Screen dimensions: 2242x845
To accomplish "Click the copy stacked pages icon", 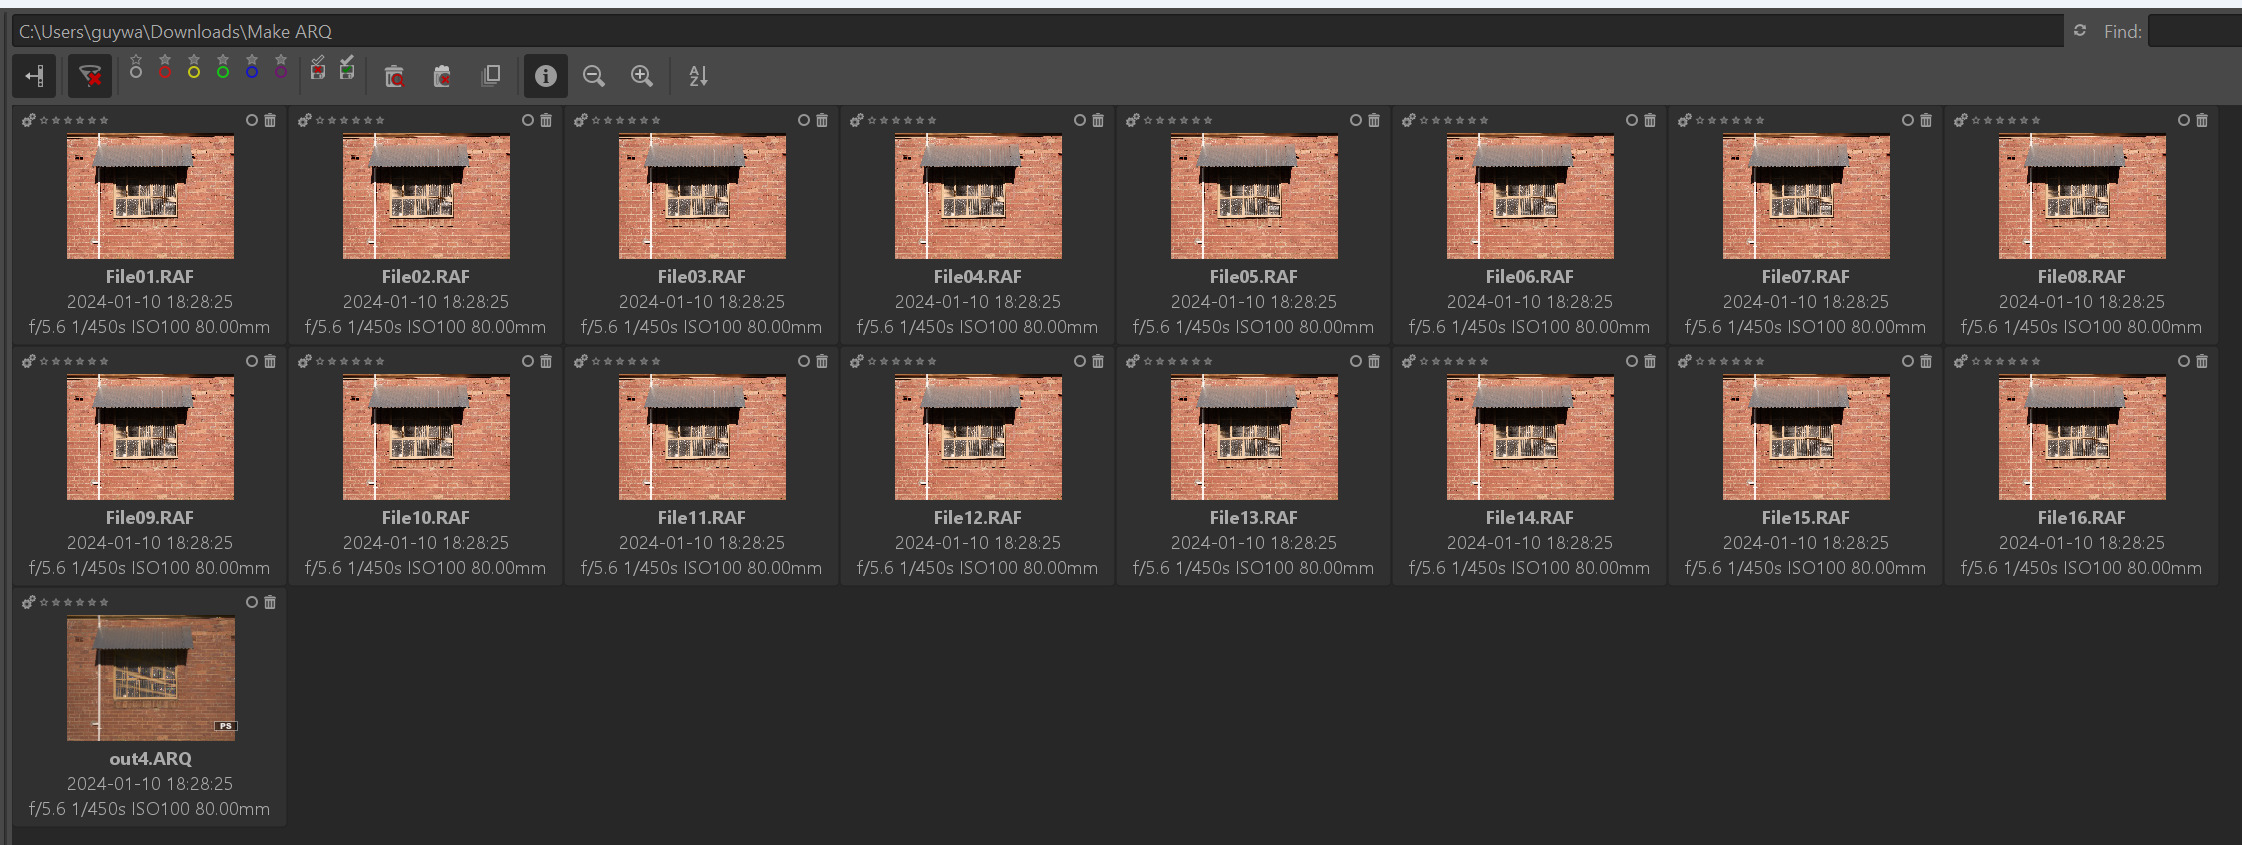I will (491, 76).
